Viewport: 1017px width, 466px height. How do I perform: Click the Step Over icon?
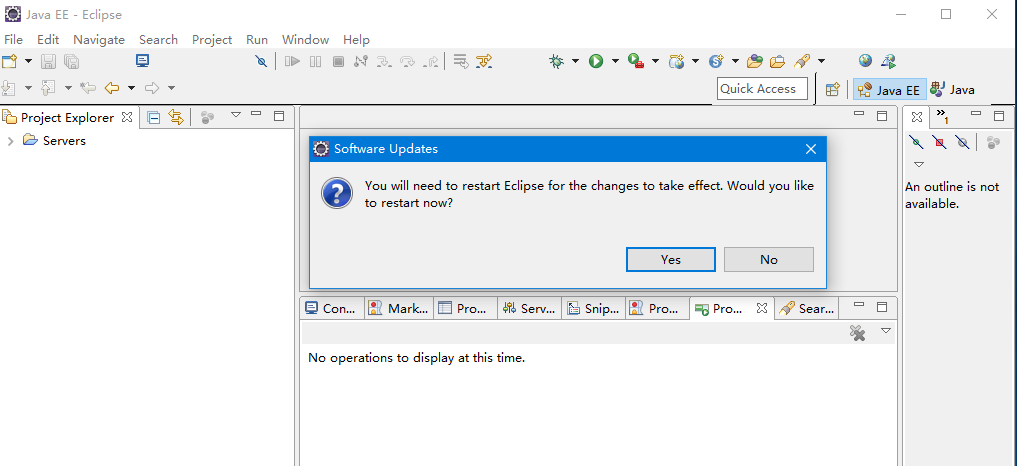coord(408,62)
